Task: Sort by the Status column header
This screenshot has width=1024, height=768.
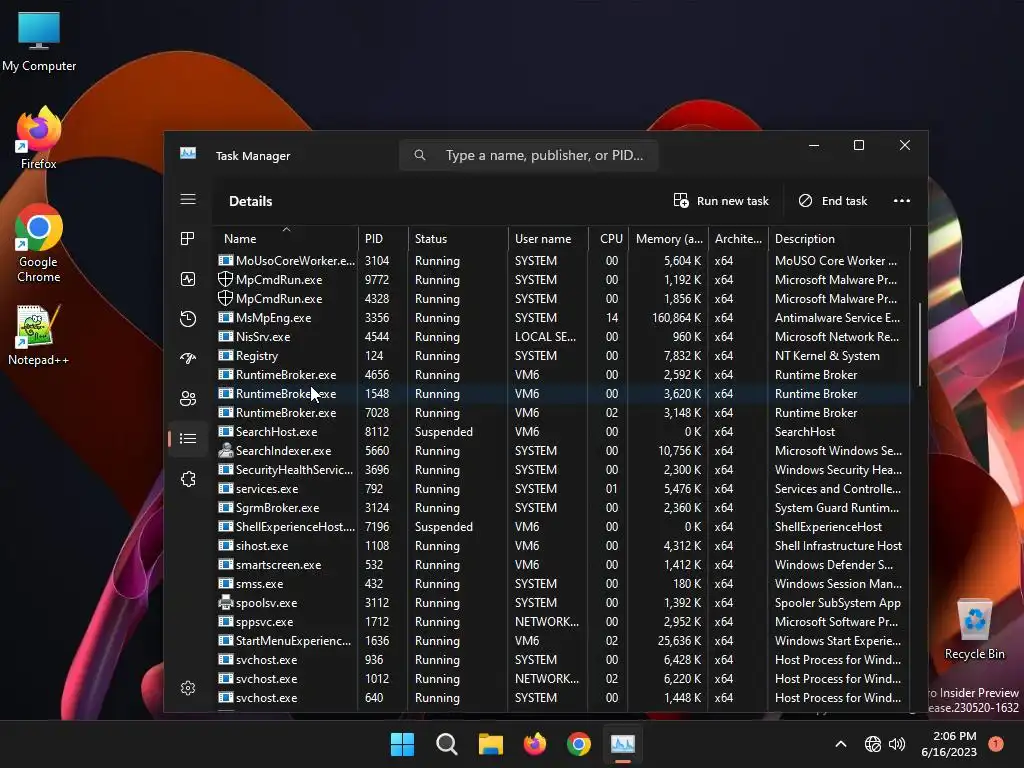Action: (x=458, y=238)
